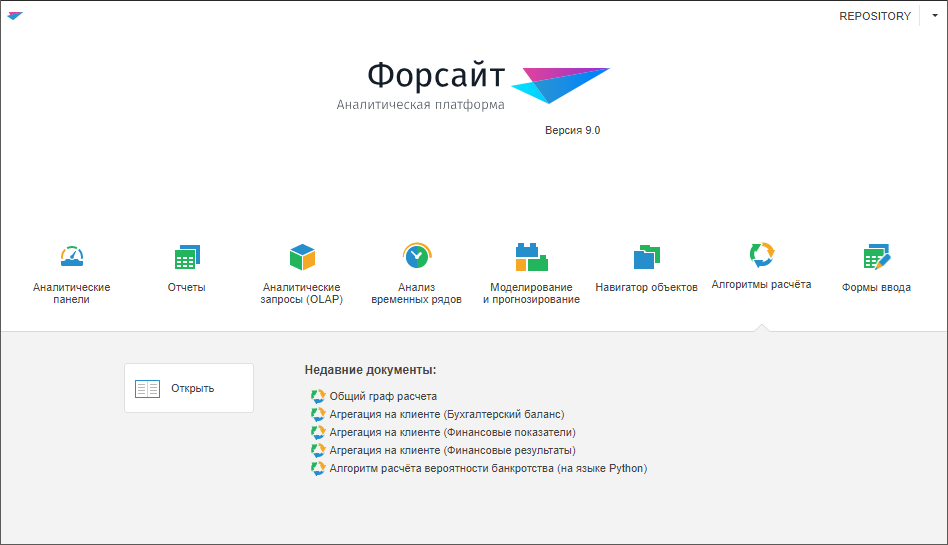This screenshot has width=948, height=545.
Task: Click icon beside Алгоритм расчёта вероятности банкротства
Action: point(318,469)
